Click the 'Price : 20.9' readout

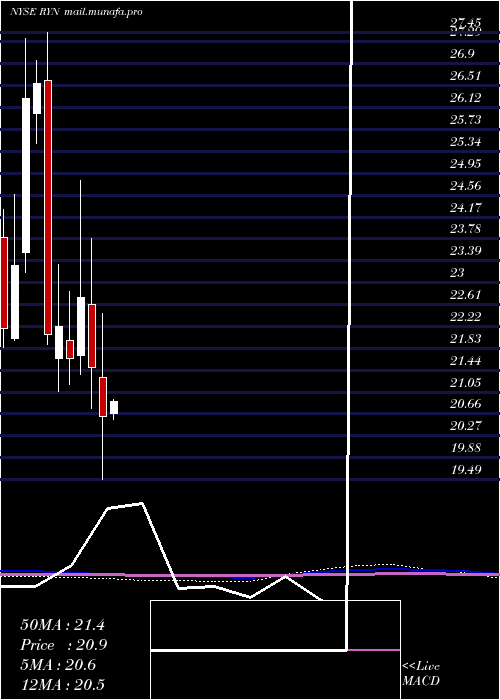(x=64, y=645)
